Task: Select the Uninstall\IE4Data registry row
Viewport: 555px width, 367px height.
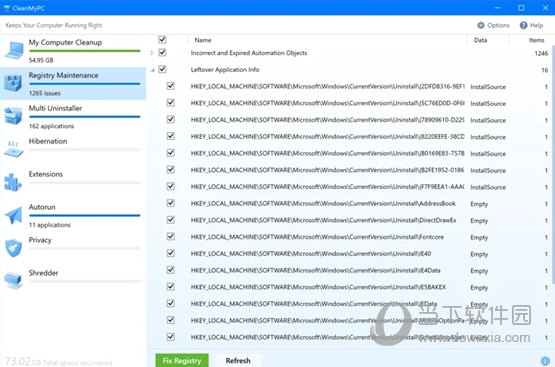Action: click(350, 270)
